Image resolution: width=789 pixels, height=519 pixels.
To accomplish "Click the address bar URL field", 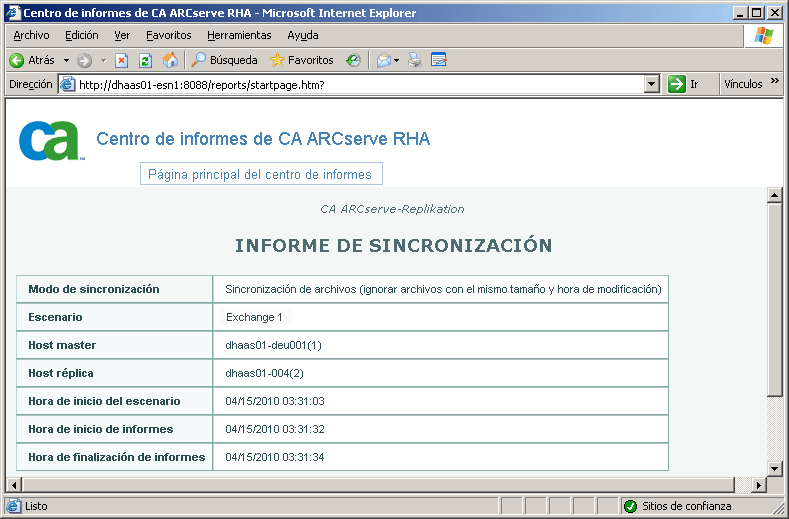I will (x=350, y=85).
